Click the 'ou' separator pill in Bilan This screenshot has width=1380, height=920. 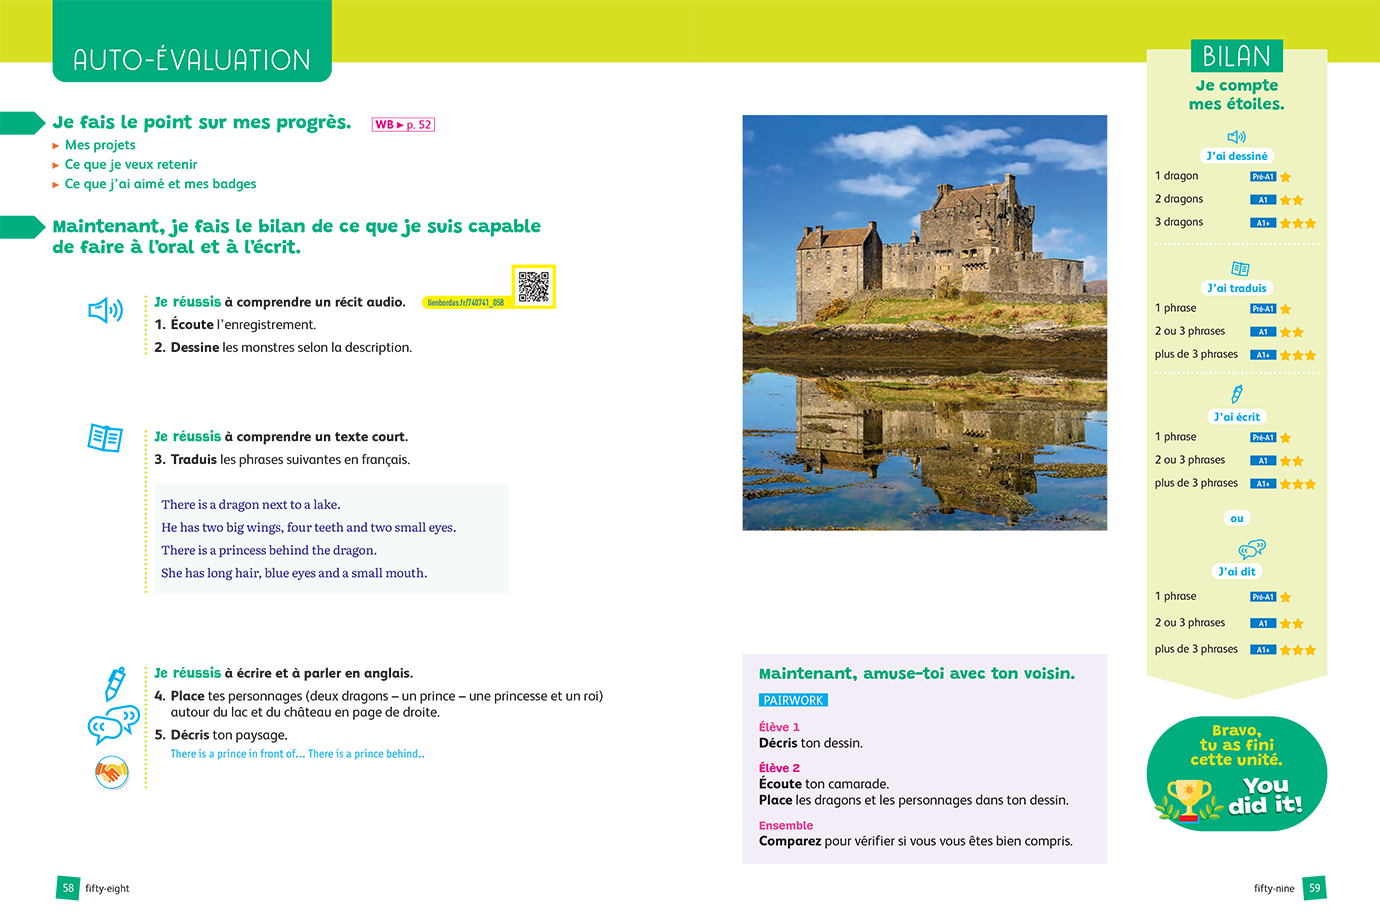(1237, 518)
